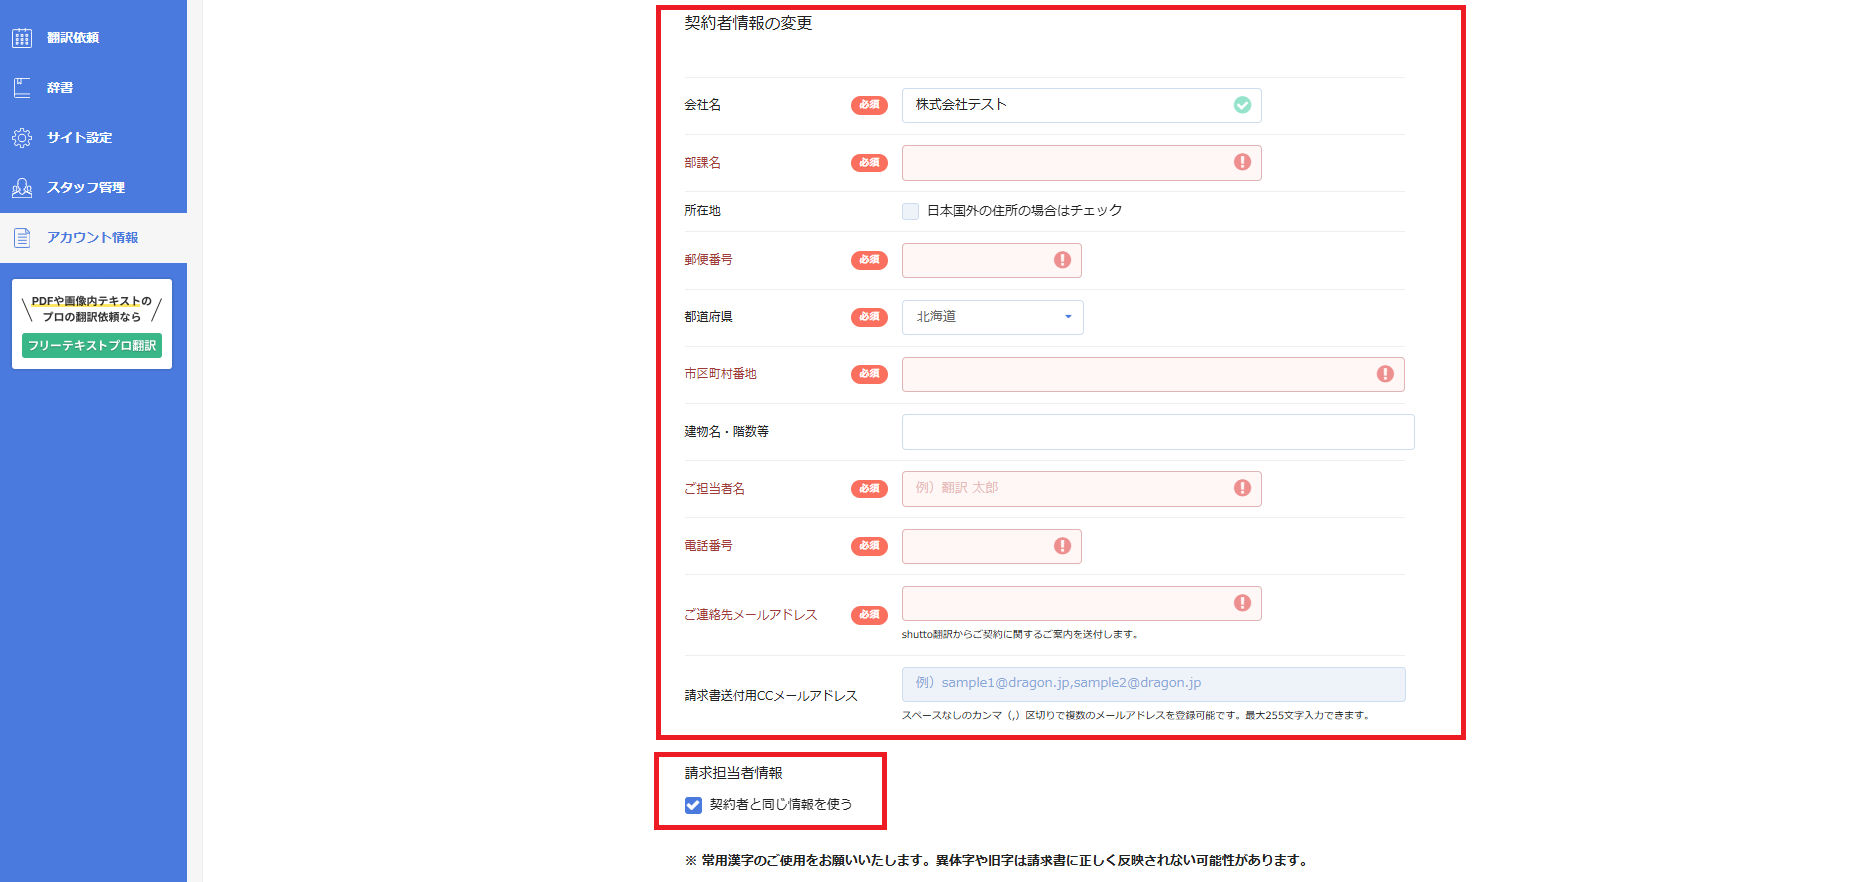Image resolution: width=1858 pixels, height=882 pixels.
Task: Click the 会社名 input field
Action: click(x=1081, y=105)
